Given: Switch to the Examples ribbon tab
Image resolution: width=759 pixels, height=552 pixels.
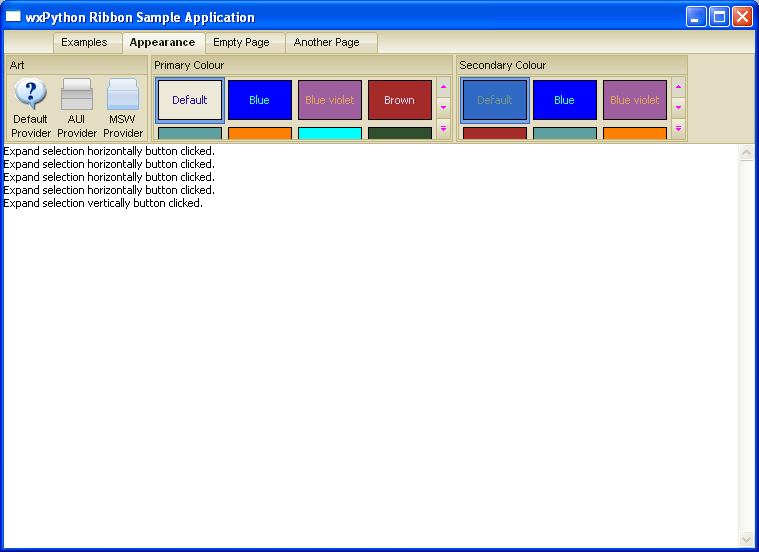Looking at the screenshot, I should point(84,43).
